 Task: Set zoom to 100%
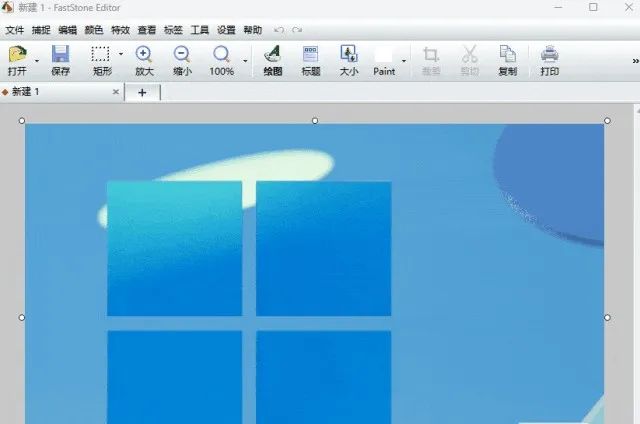[x=221, y=60]
